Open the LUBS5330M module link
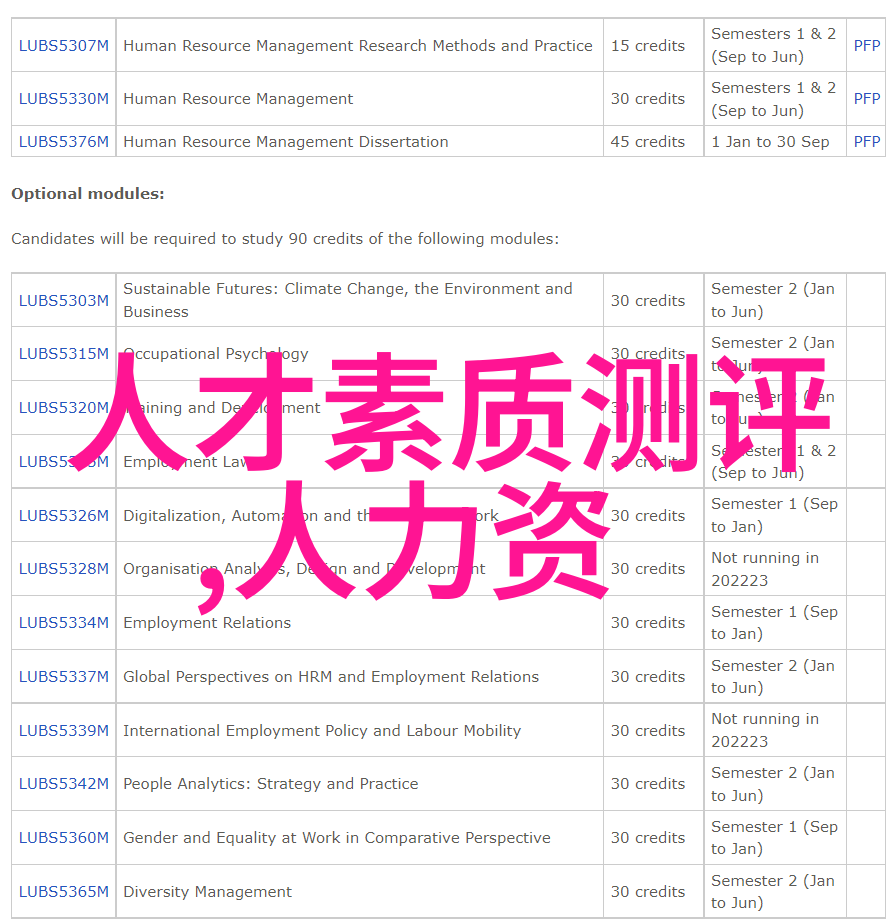 pos(64,99)
